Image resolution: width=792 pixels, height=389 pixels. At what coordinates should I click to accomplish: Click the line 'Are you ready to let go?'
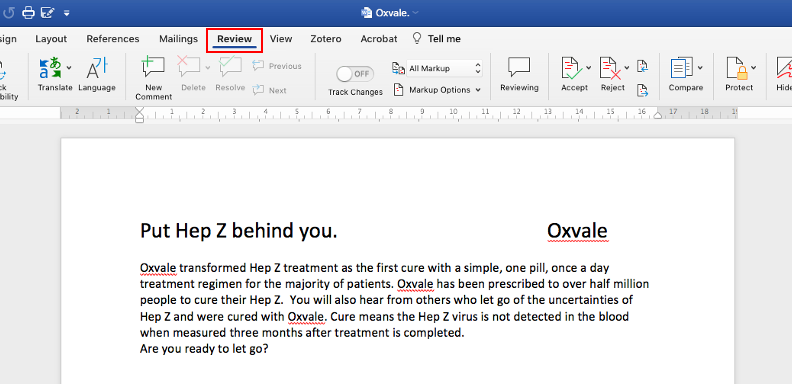pos(204,349)
